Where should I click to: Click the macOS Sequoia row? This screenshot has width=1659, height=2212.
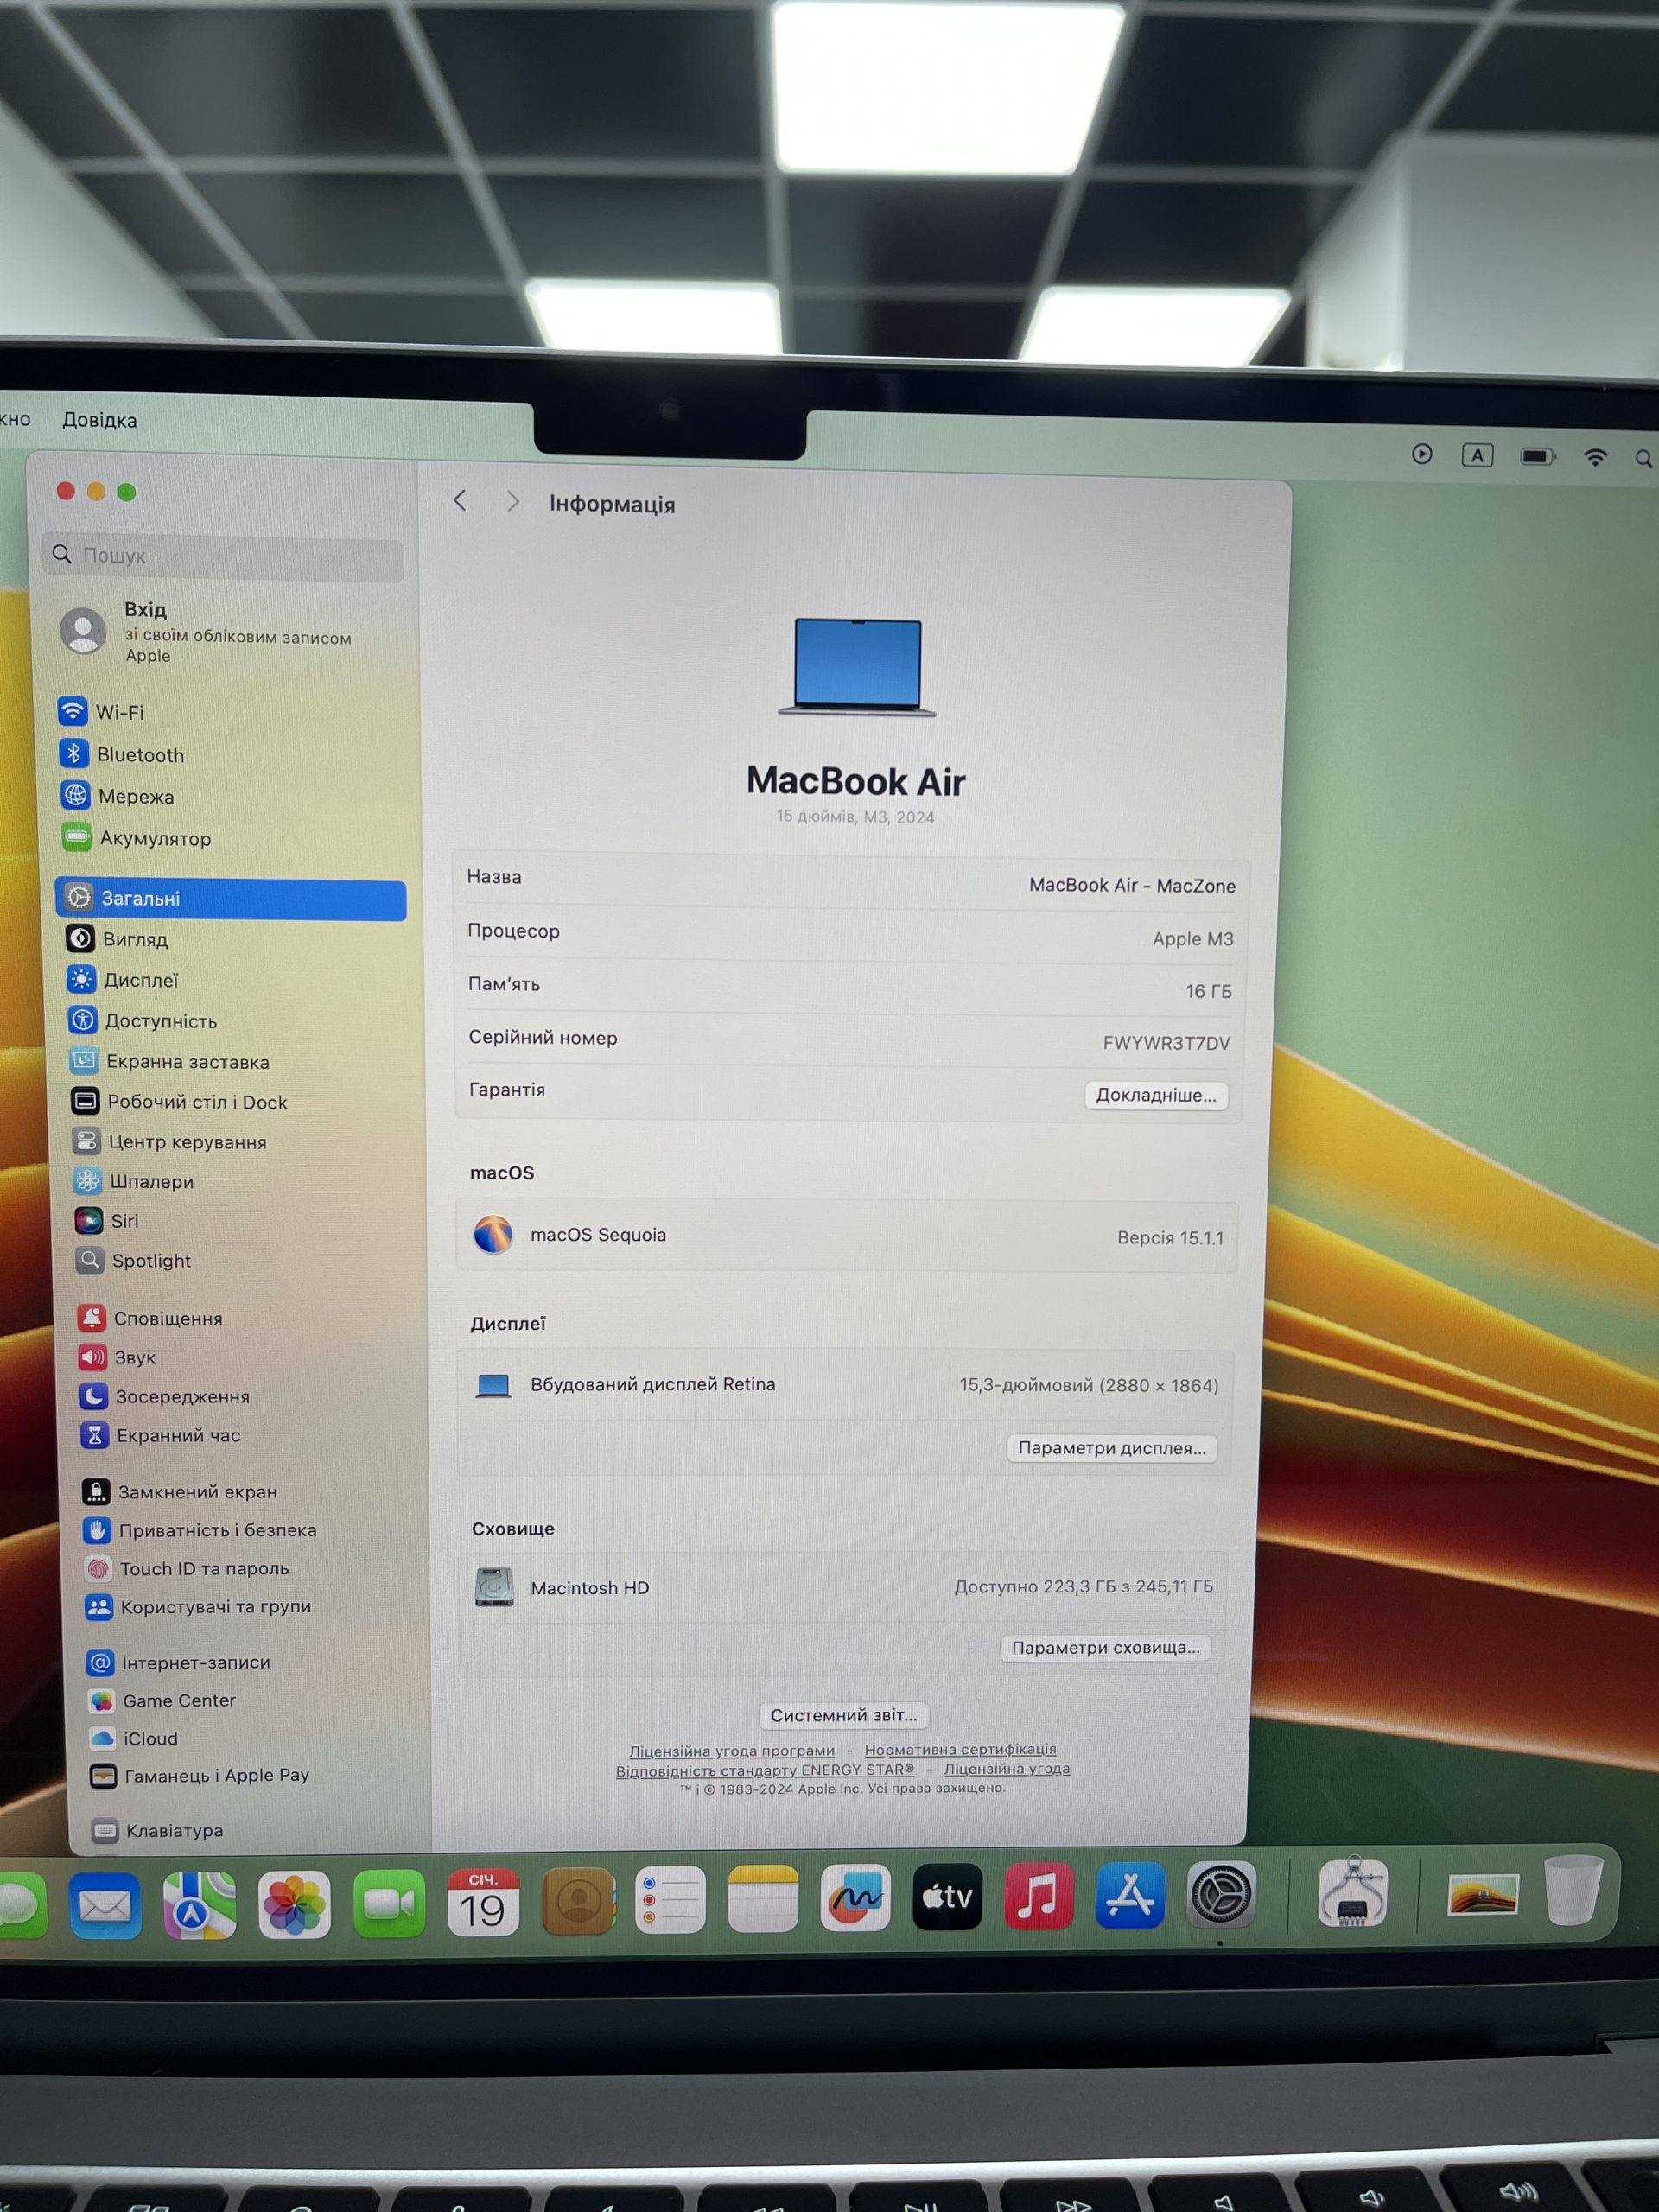(x=847, y=1236)
